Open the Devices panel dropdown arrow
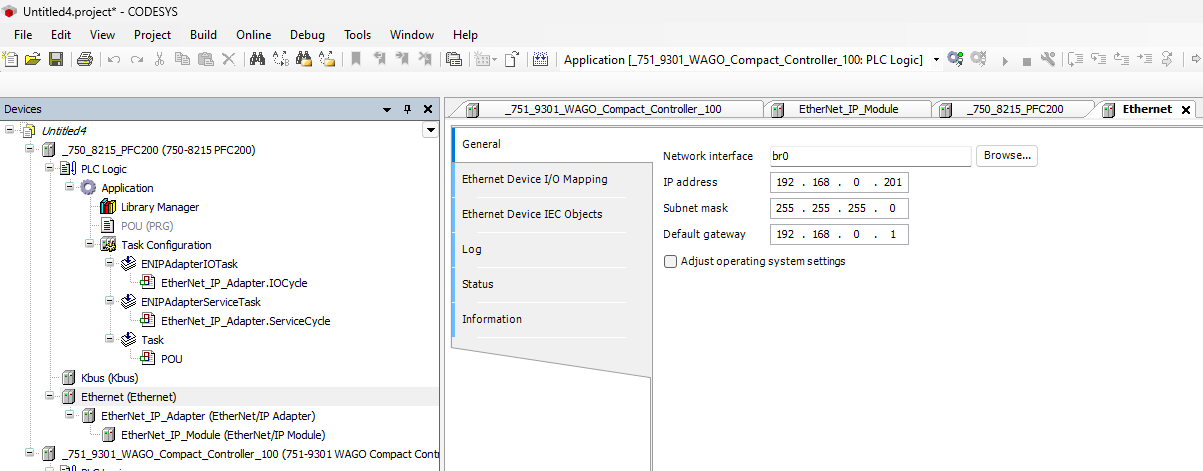The height and width of the screenshot is (471, 1203). pyautogui.click(x=387, y=109)
